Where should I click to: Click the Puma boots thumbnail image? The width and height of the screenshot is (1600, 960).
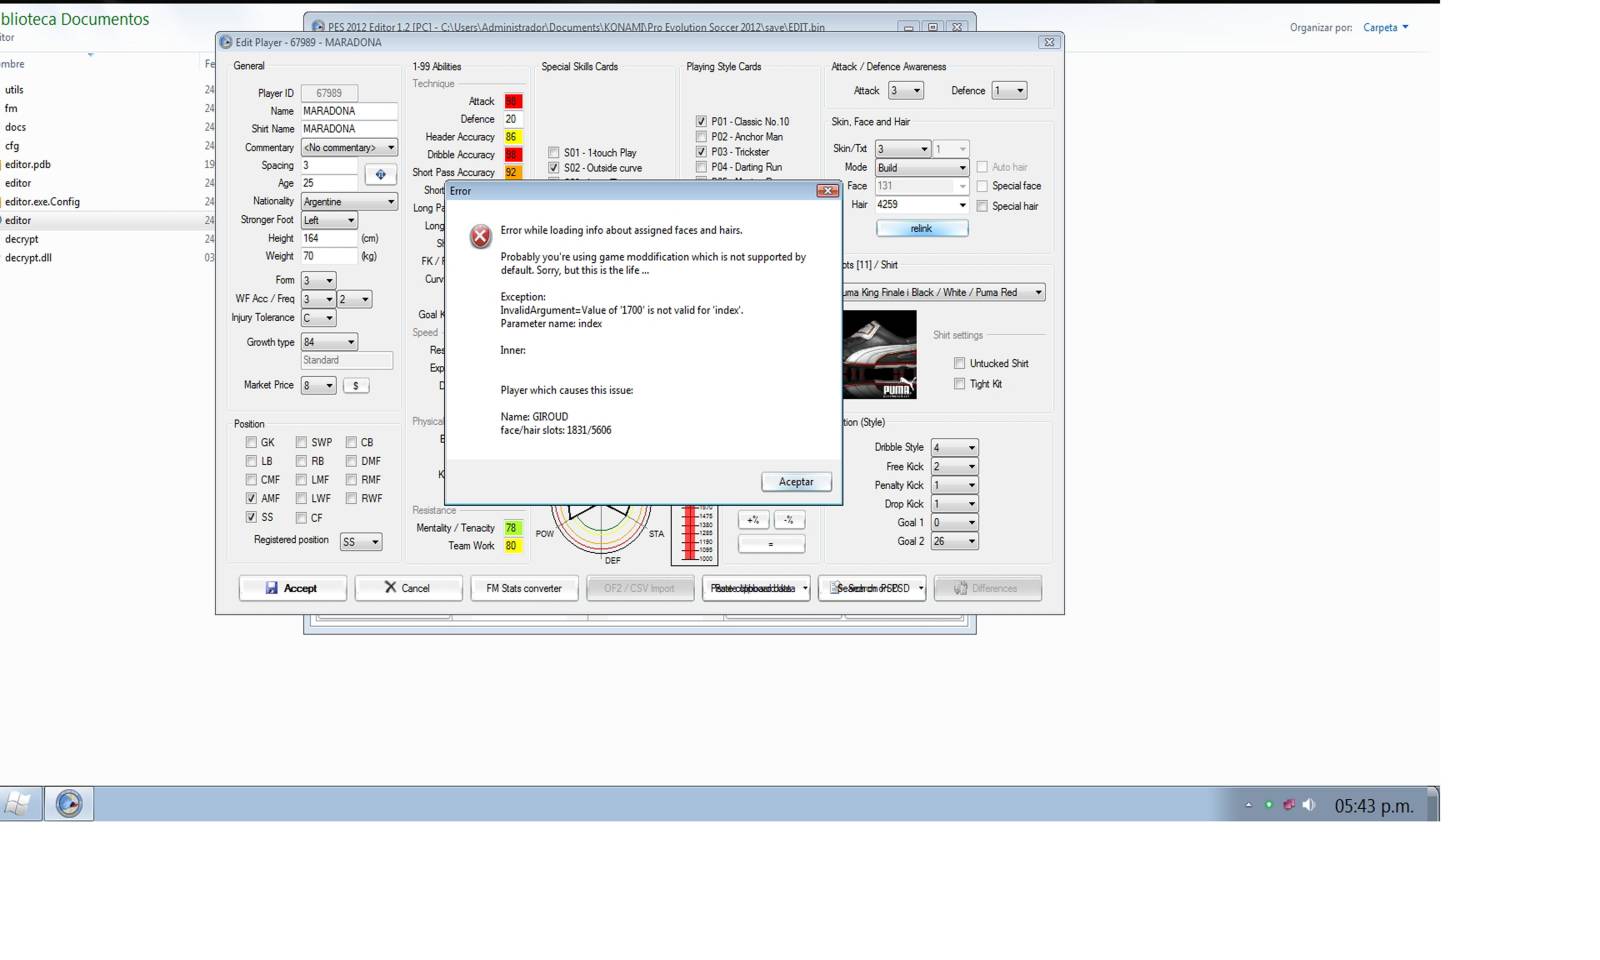(x=879, y=354)
